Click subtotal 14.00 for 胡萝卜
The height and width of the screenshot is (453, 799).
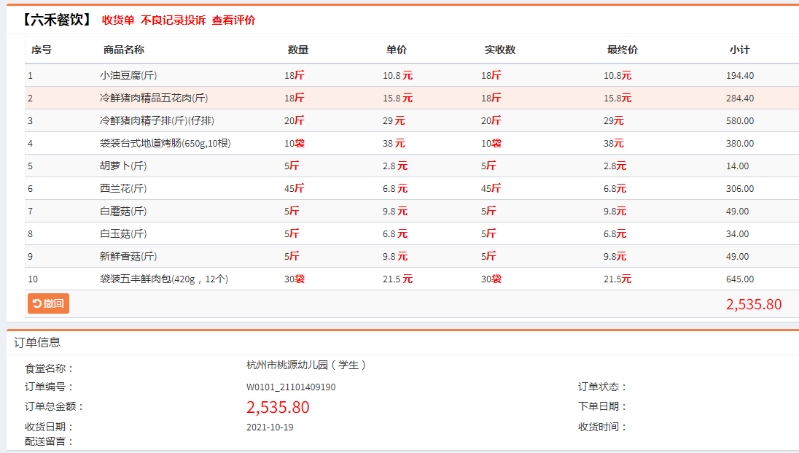pos(737,166)
